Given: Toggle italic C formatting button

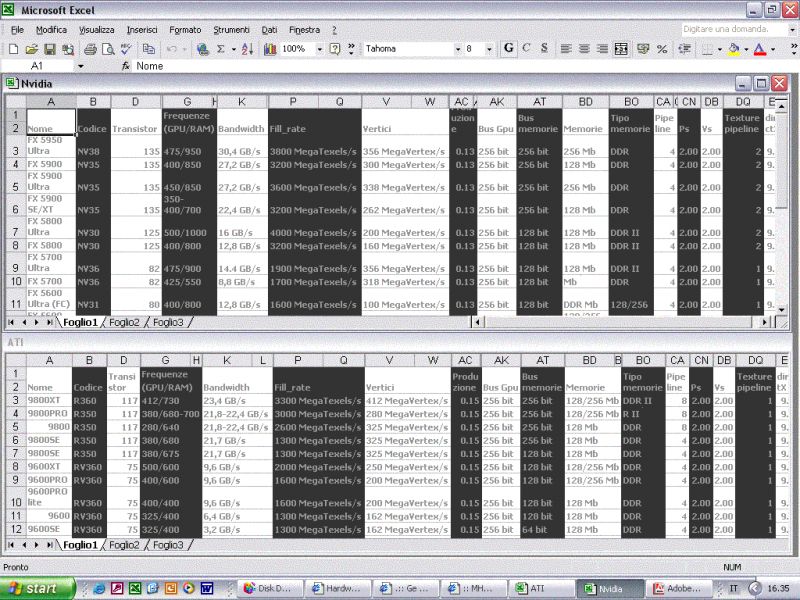Looking at the screenshot, I should point(526,48).
